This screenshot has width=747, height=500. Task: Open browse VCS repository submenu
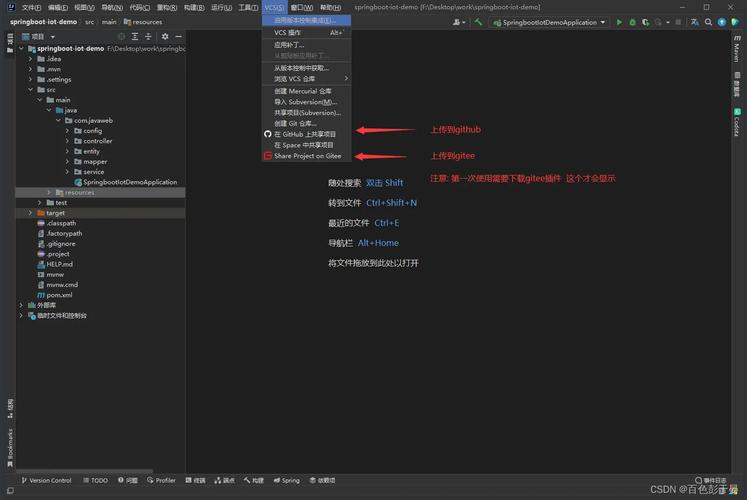coord(307,79)
